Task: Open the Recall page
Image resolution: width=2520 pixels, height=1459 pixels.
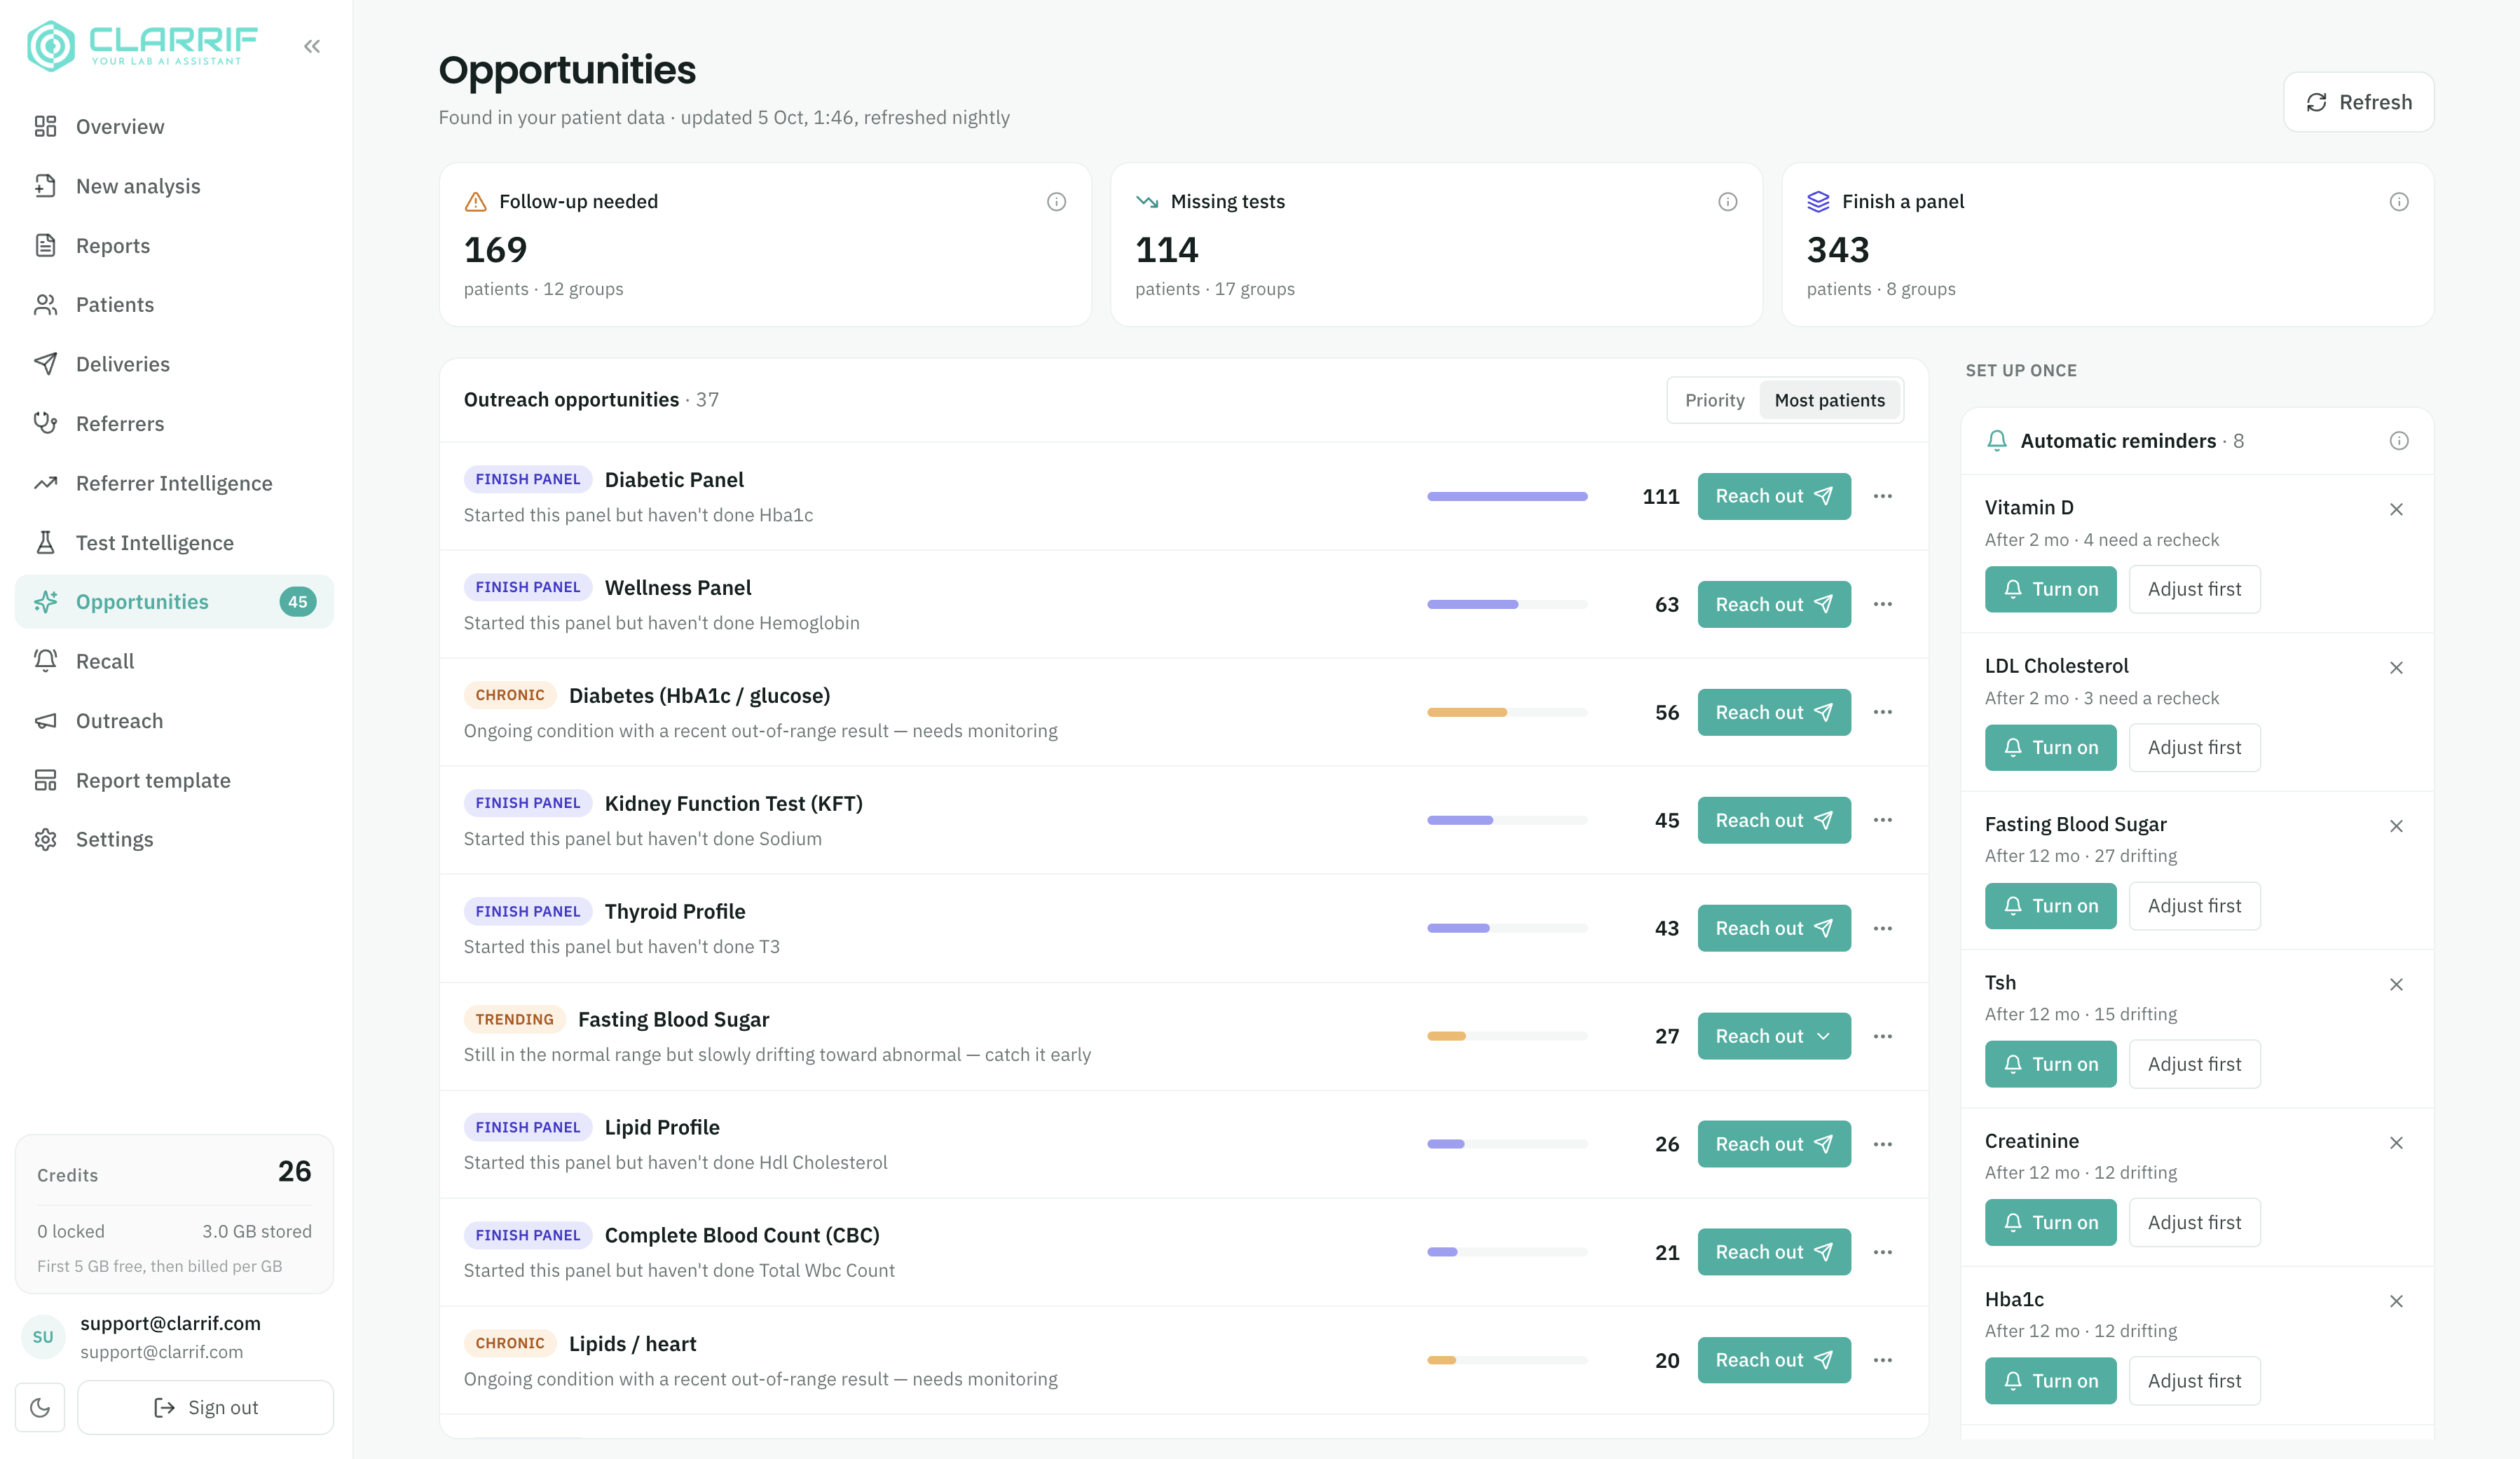Action: pyautogui.click(x=174, y=661)
